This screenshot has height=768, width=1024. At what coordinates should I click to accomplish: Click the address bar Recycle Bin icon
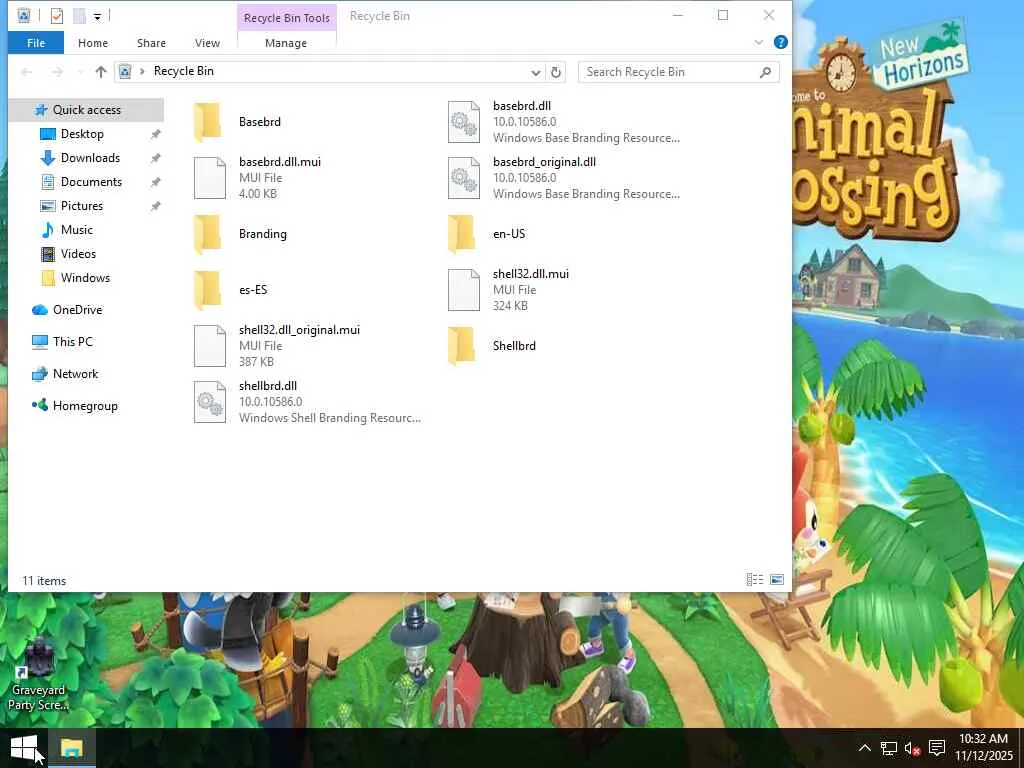[125, 71]
